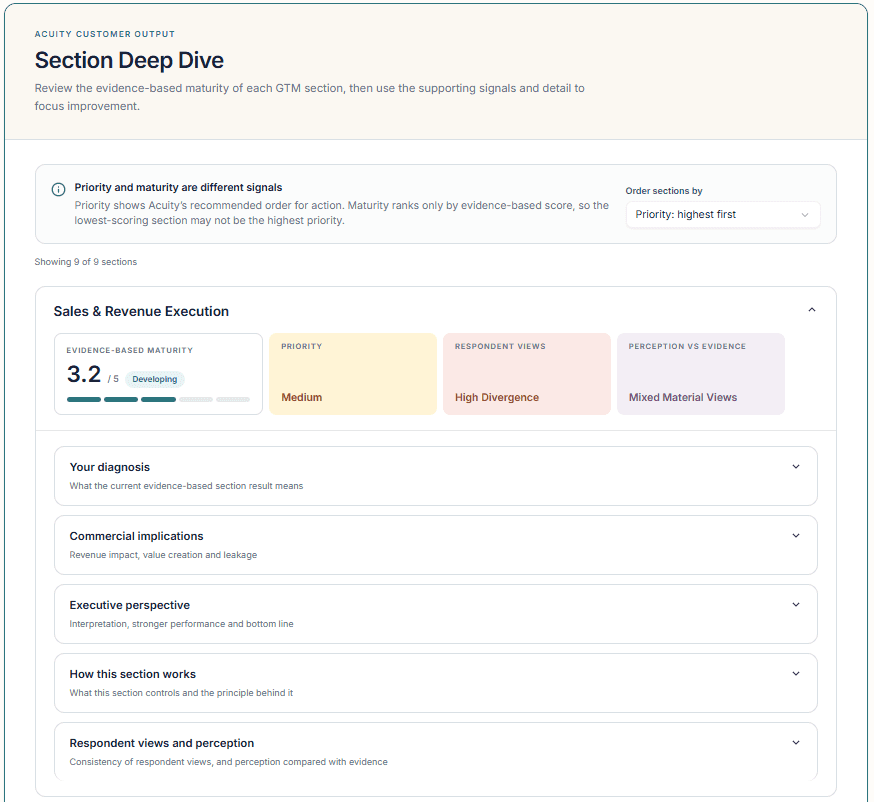Expand the How this section works panel
Viewport: 874px width, 802px height.
pos(435,683)
